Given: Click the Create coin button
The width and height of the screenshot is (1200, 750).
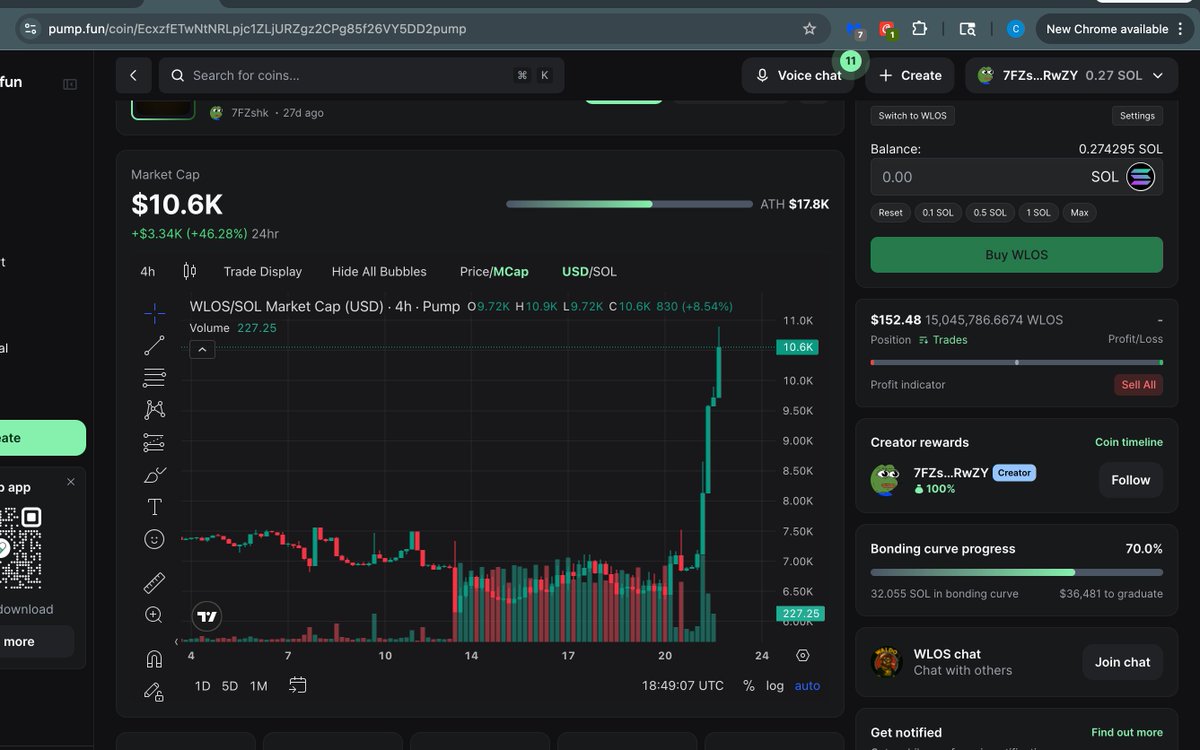Looking at the screenshot, I should [x=910, y=75].
